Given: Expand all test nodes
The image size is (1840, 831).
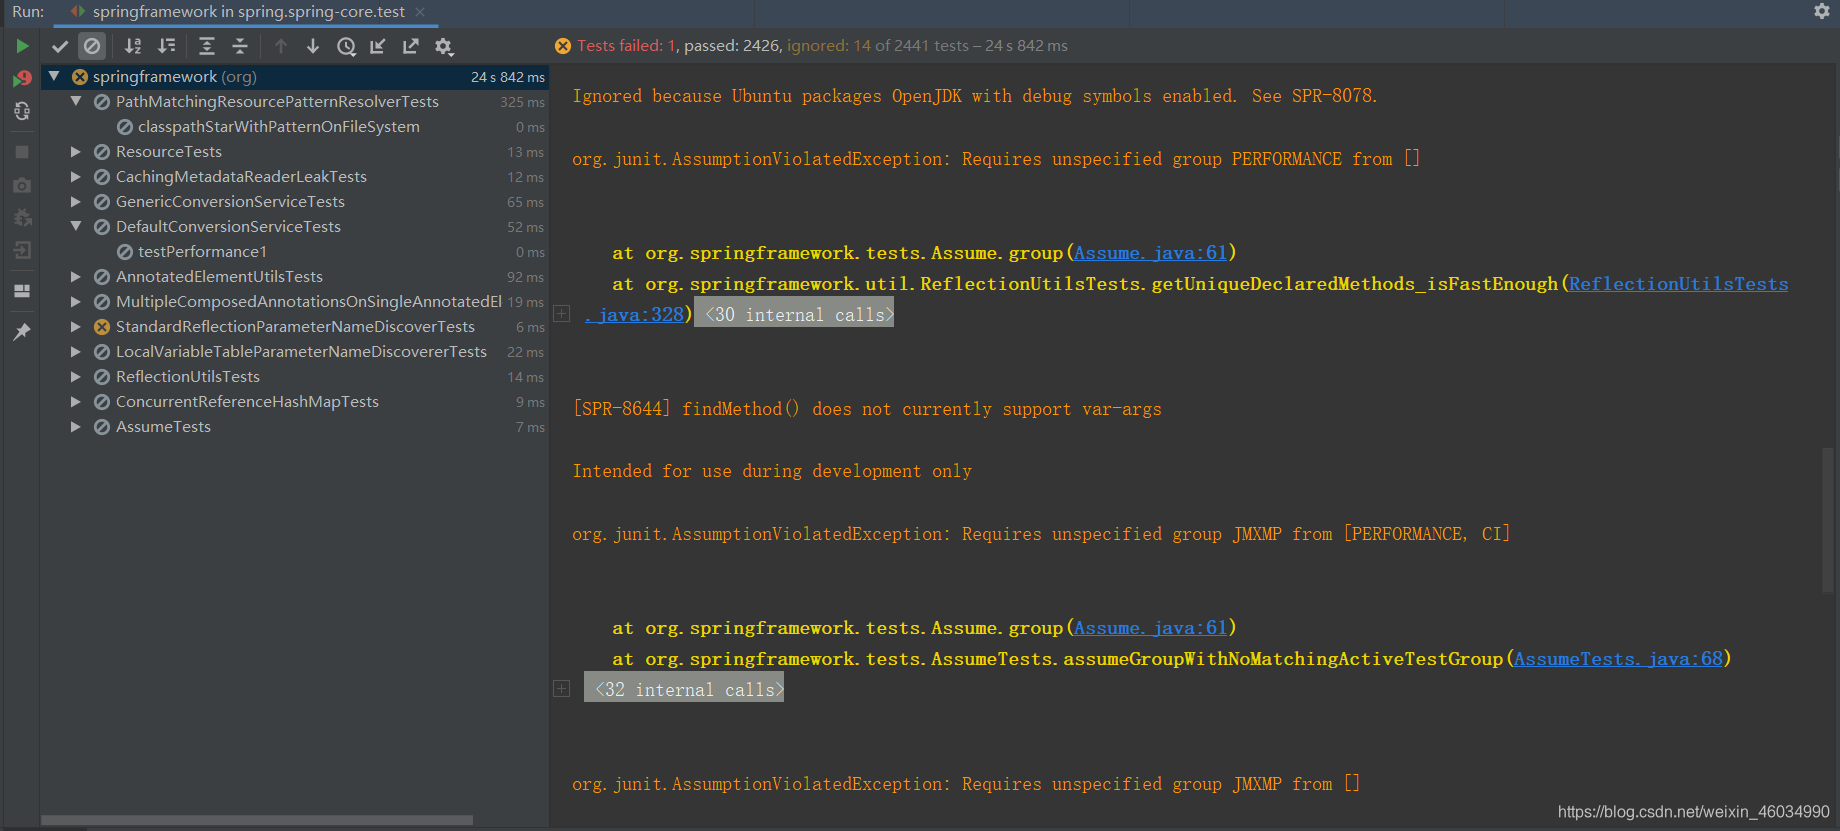Looking at the screenshot, I should [x=207, y=46].
